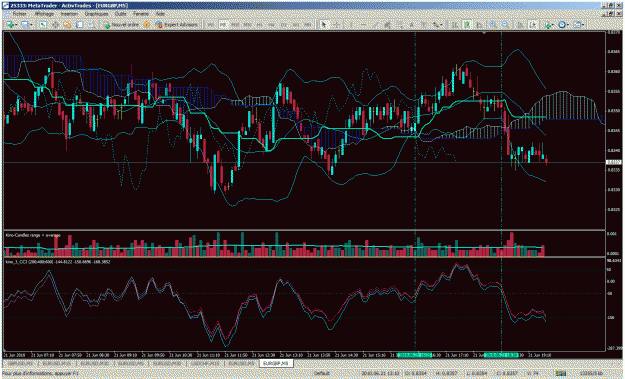Open the Fichier menu
The image size is (625, 379).
20,14
